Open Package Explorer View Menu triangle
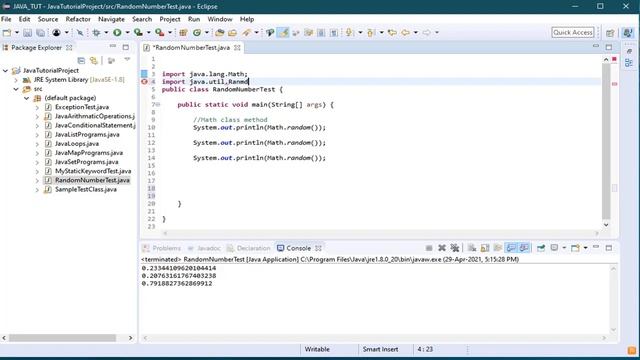 coord(127,60)
